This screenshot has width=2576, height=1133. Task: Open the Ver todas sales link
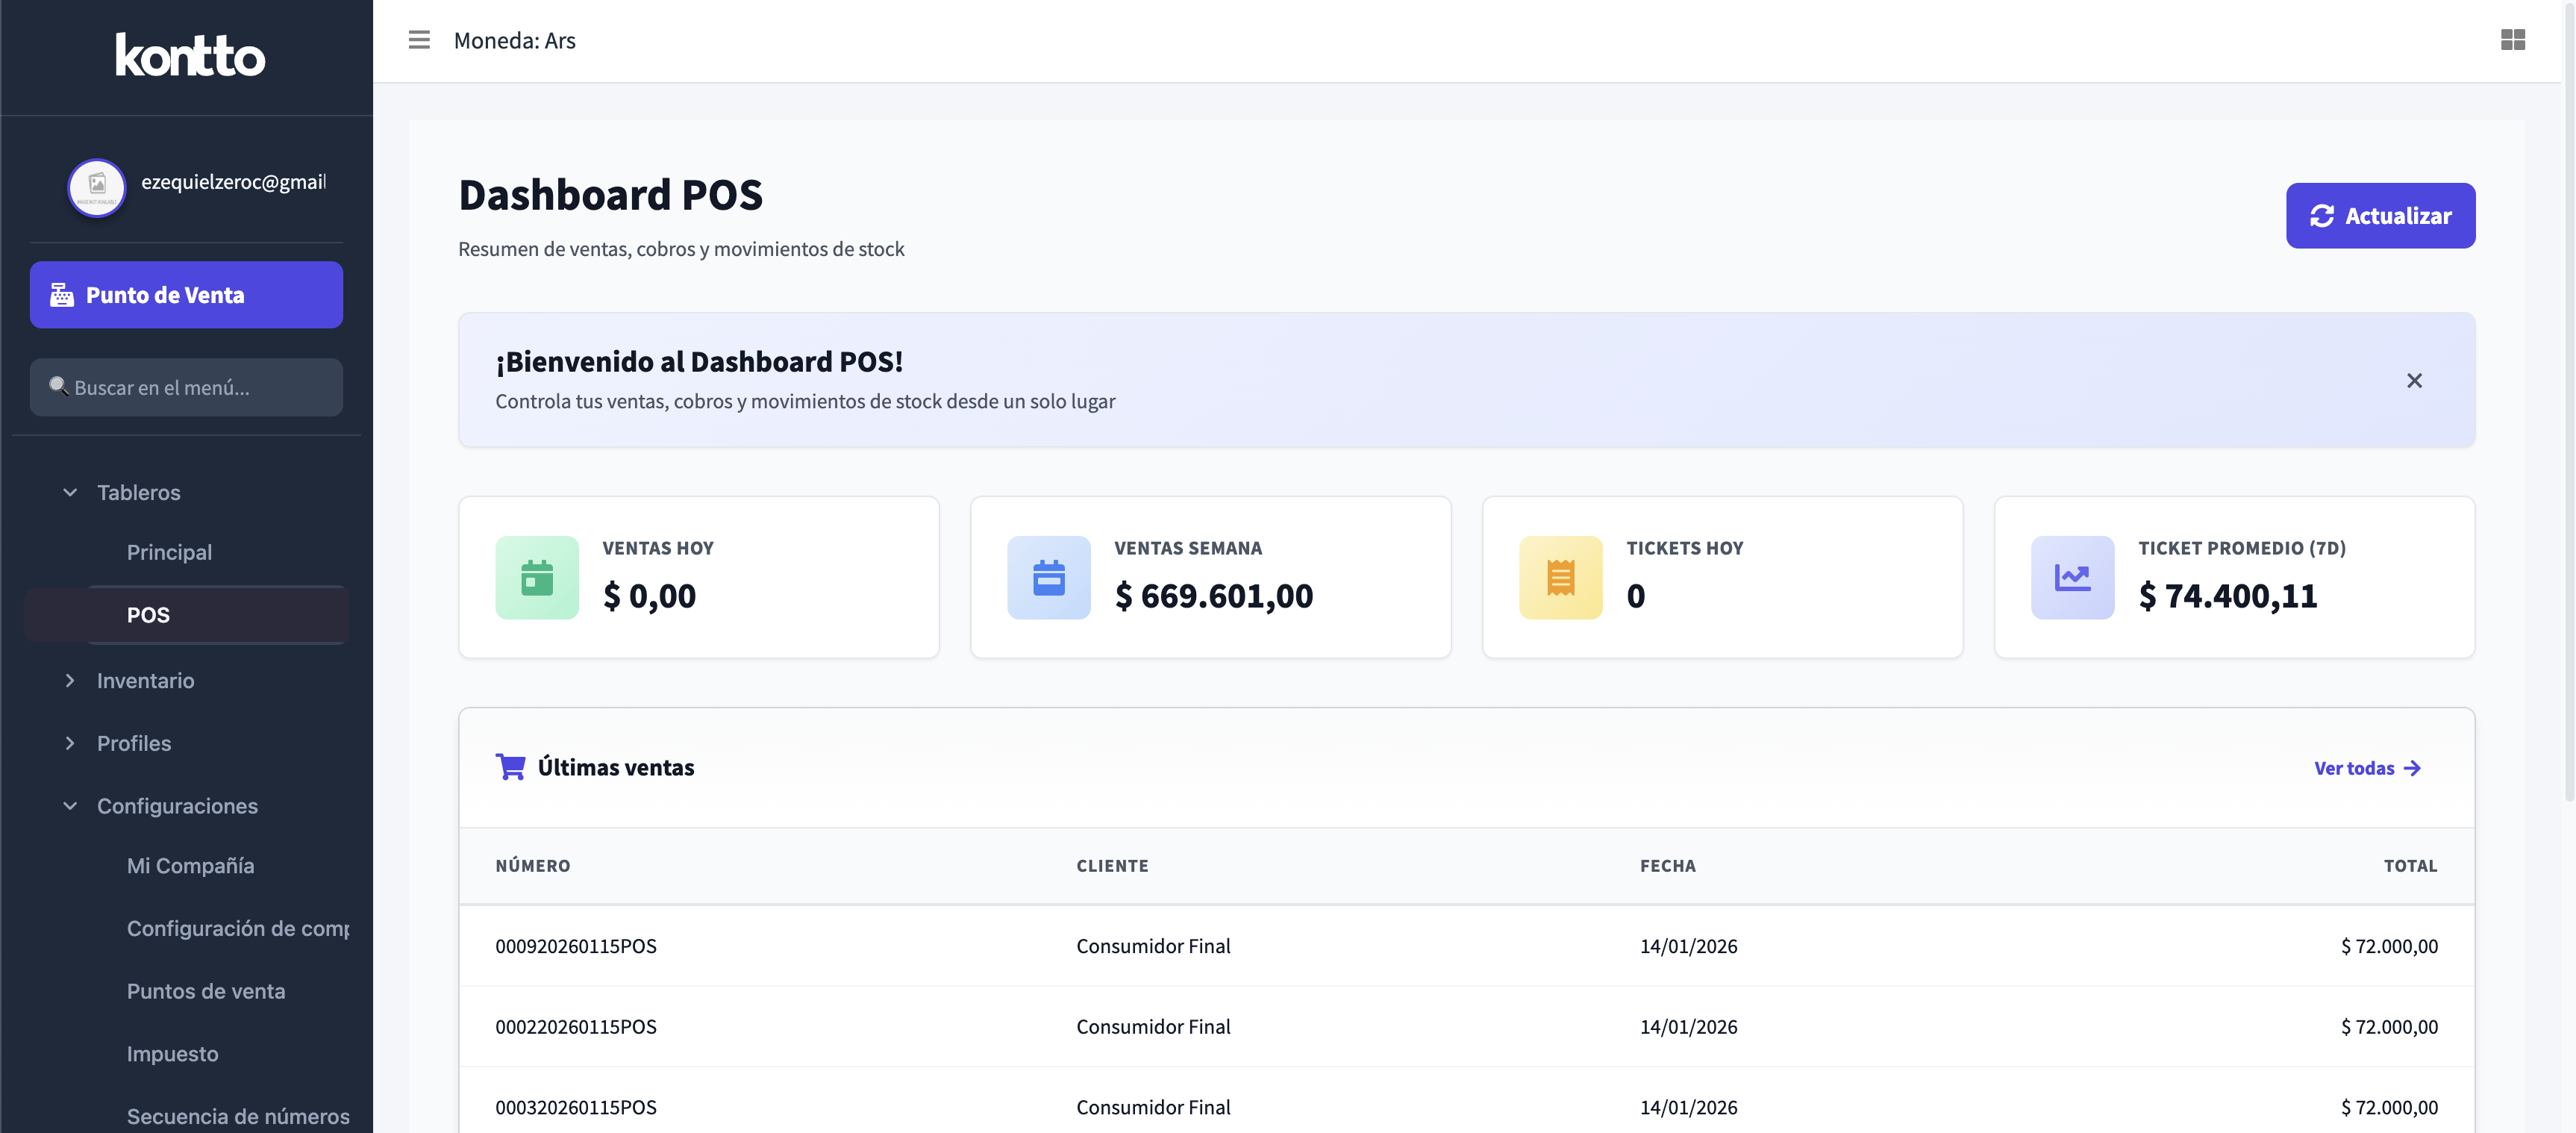click(x=2366, y=768)
